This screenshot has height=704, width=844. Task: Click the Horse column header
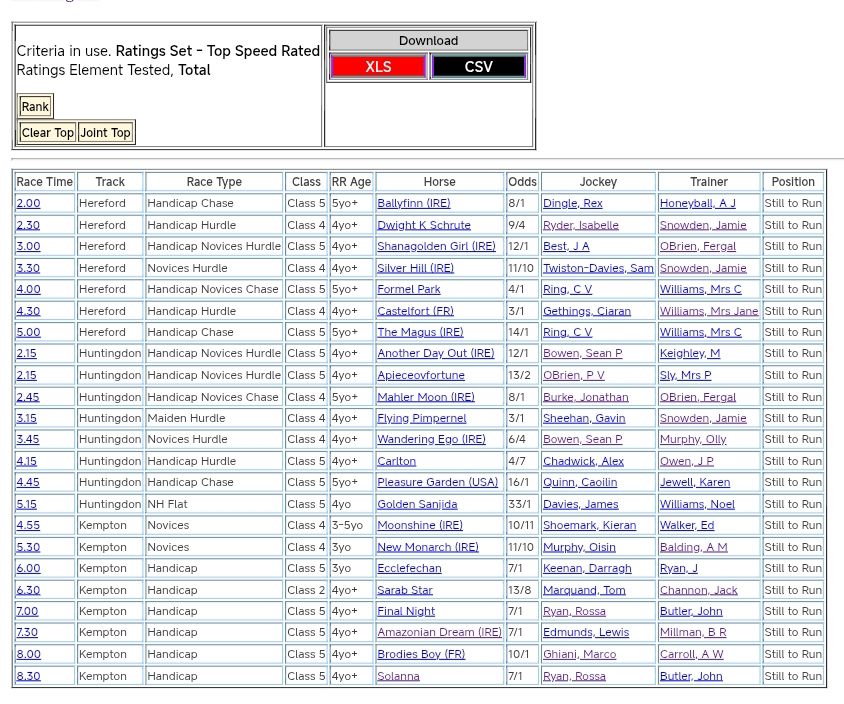439,182
